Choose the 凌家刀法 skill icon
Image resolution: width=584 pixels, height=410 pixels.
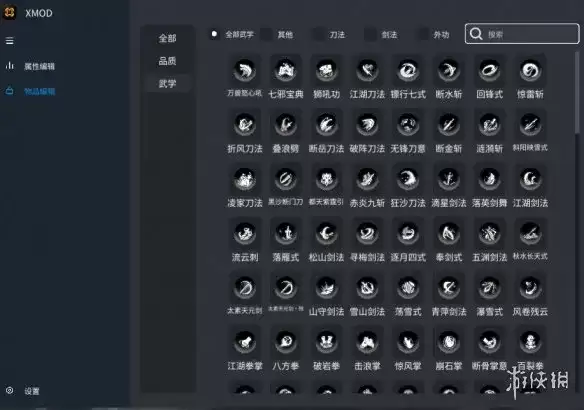coord(245,179)
